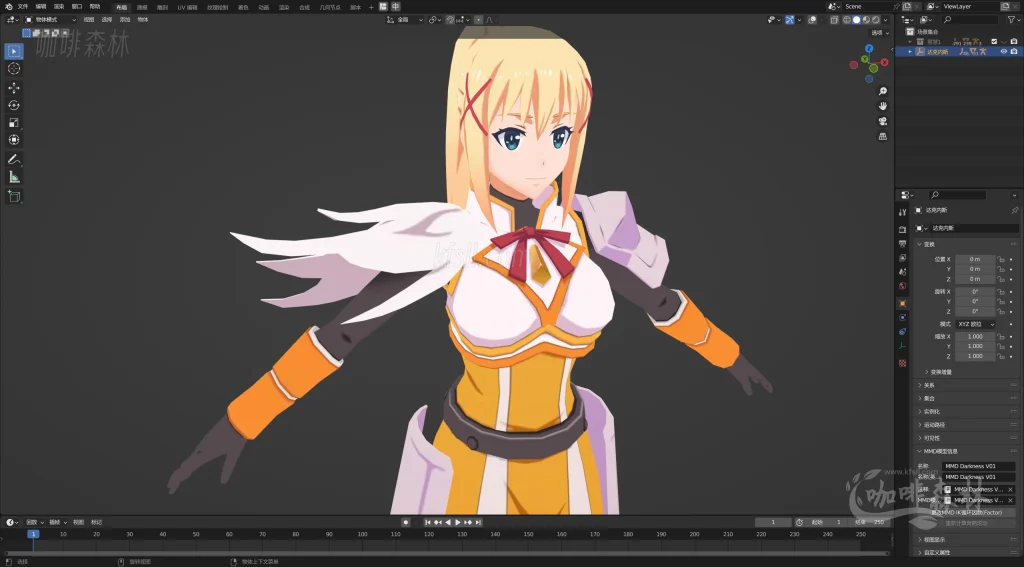The height and width of the screenshot is (567, 1024).
Task: Toggle viewport gizmos display
Action: coord(790,20)
